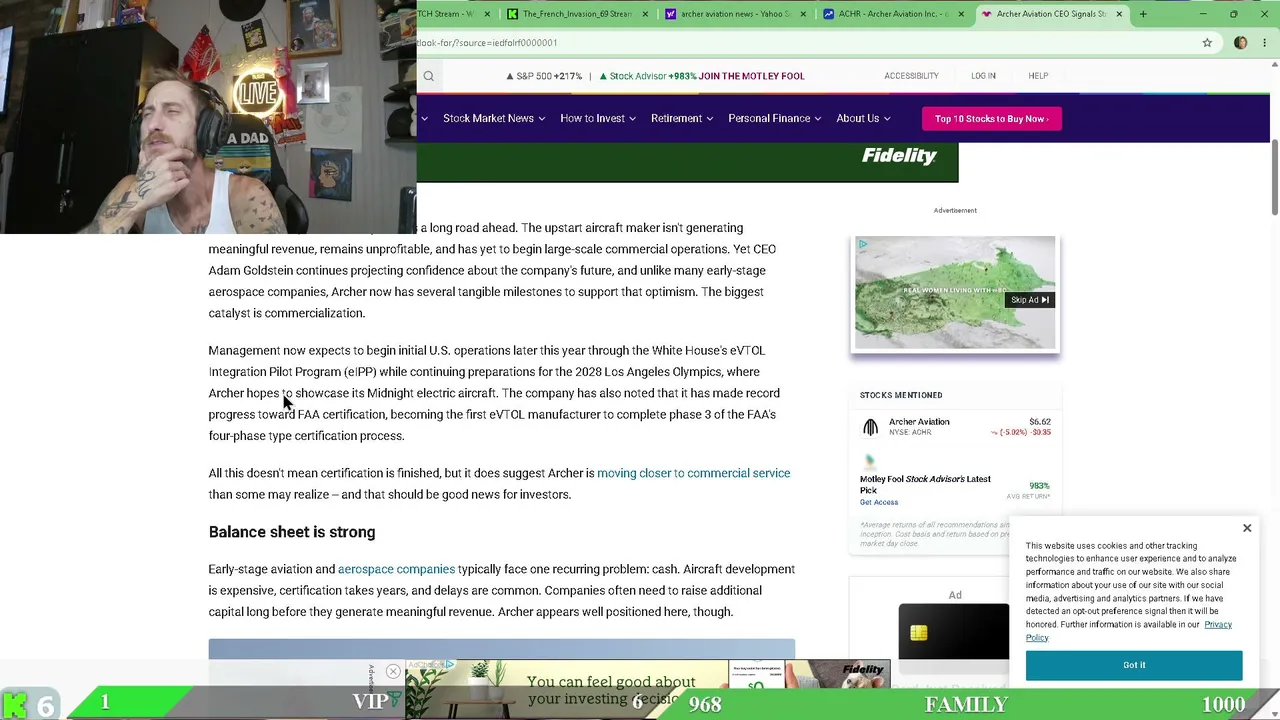Bookmark this page with the star icon
This screenshot has width=1280, height=720.
(x=1207, y=43)
